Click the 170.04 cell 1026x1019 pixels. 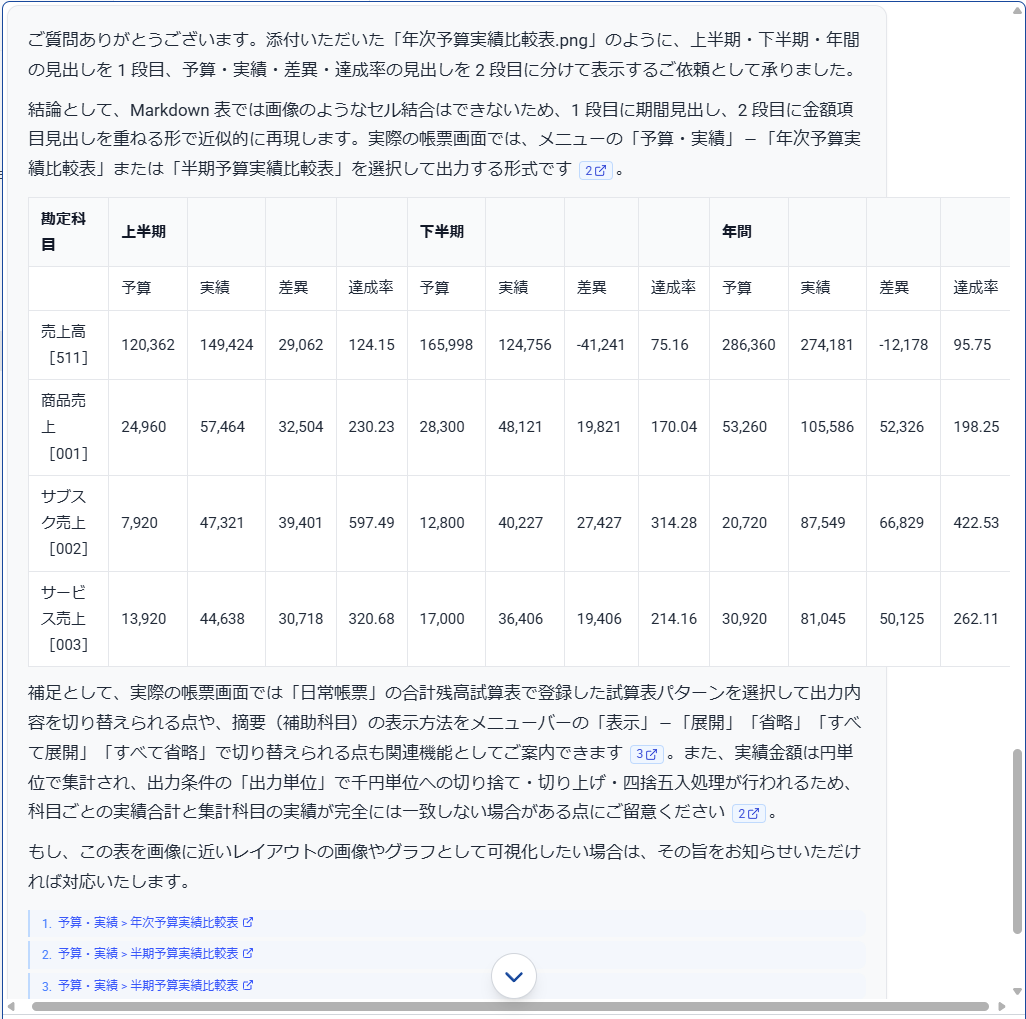(674, 427)
